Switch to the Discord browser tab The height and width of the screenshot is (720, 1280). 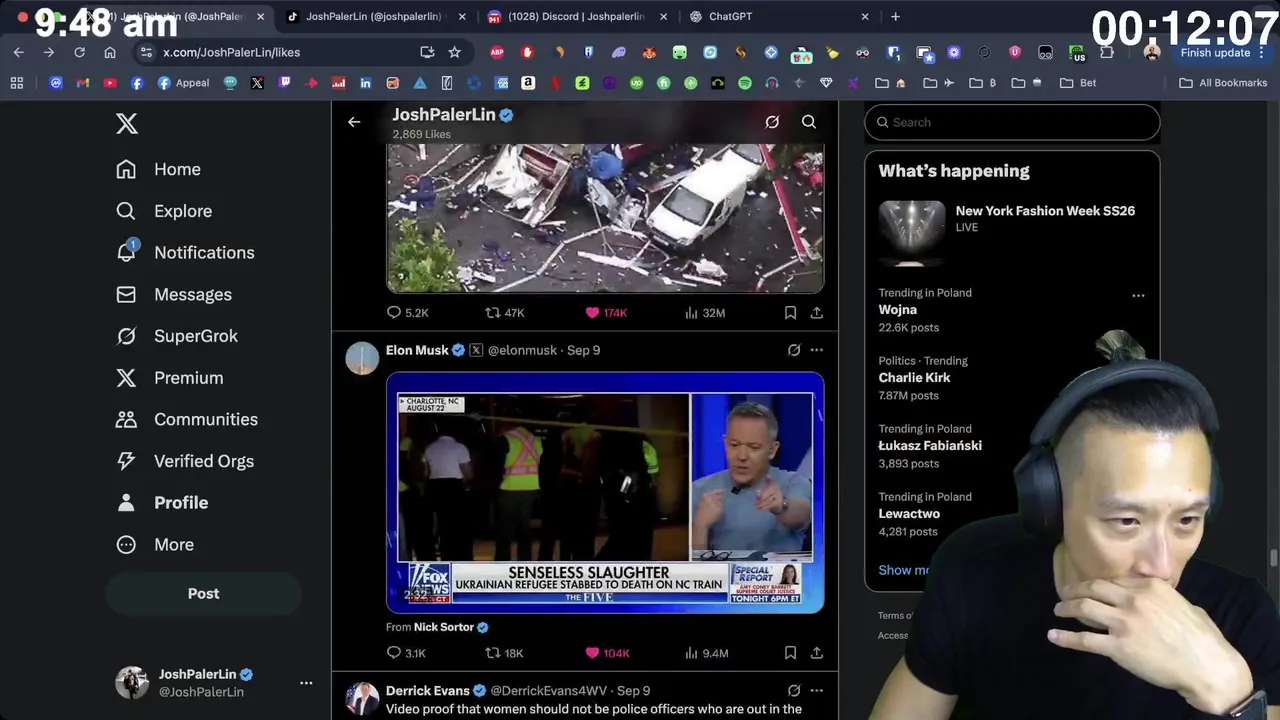tap(575, 16)
